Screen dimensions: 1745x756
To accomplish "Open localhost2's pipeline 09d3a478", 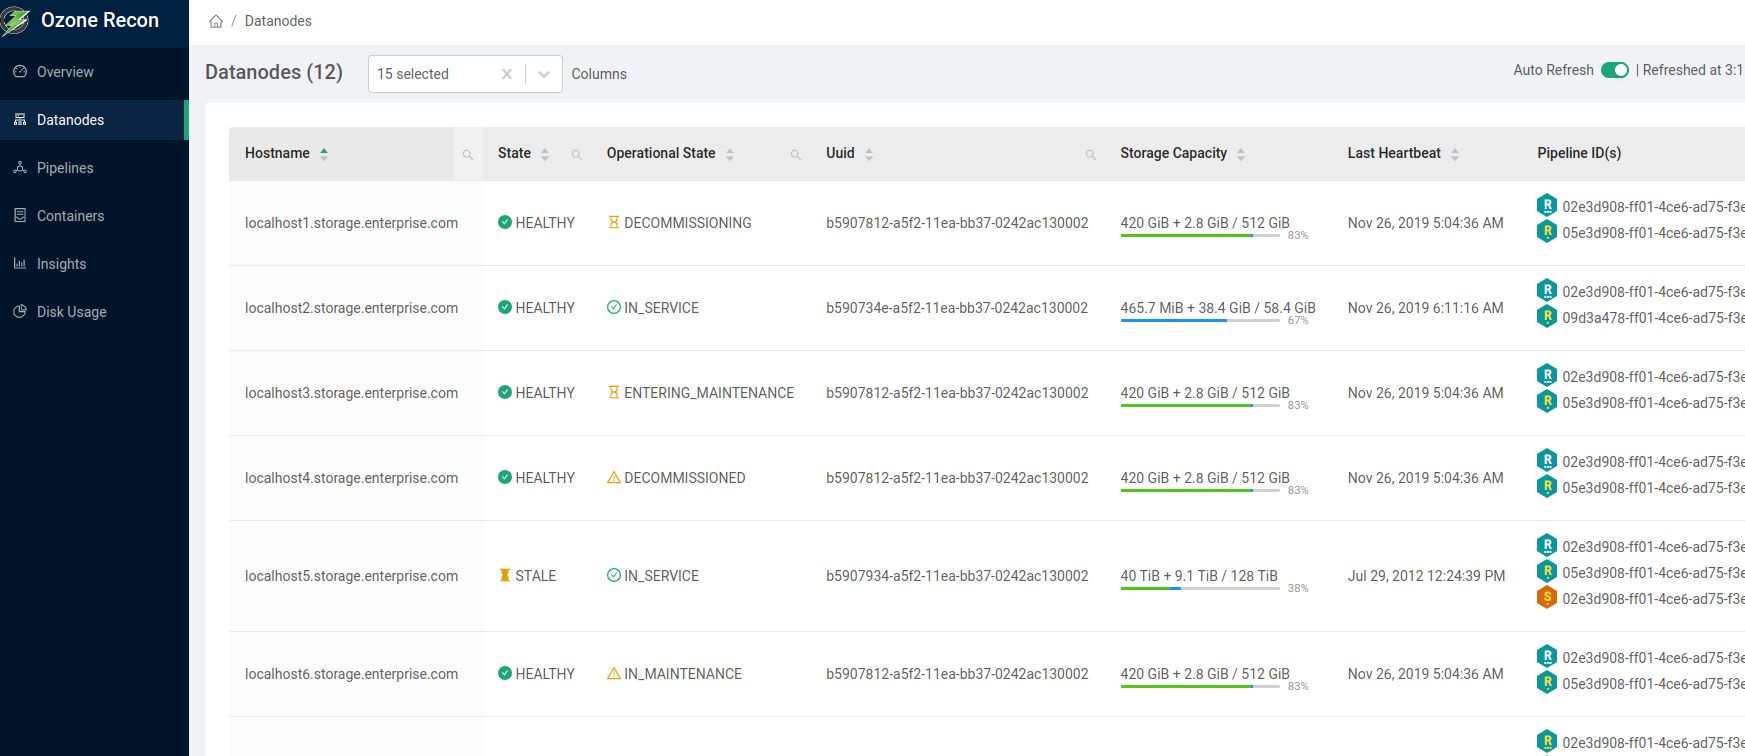I will [x=1653, y=318].
